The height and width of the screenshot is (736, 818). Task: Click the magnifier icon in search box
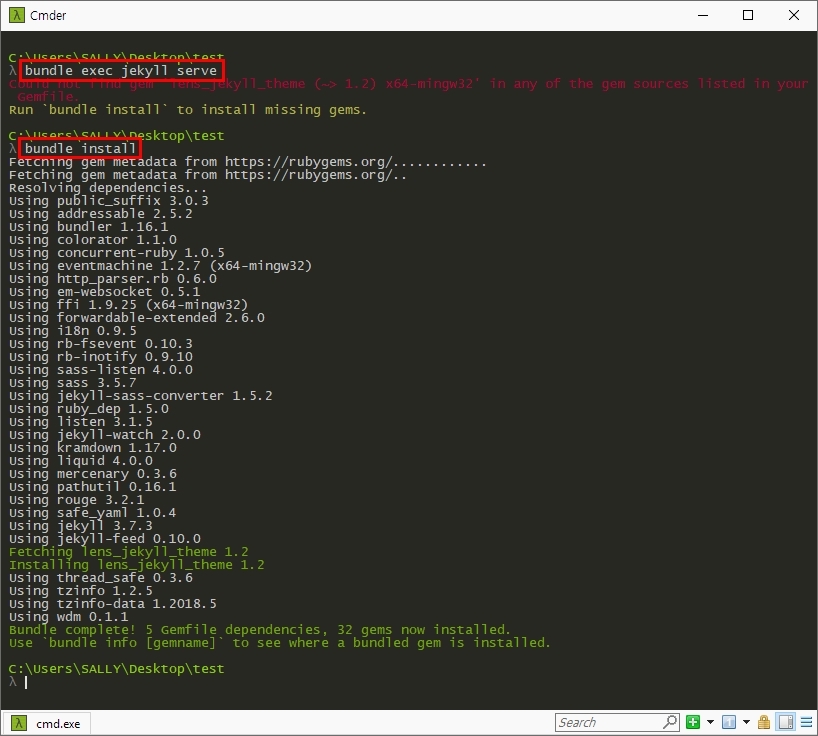point(669,722)
